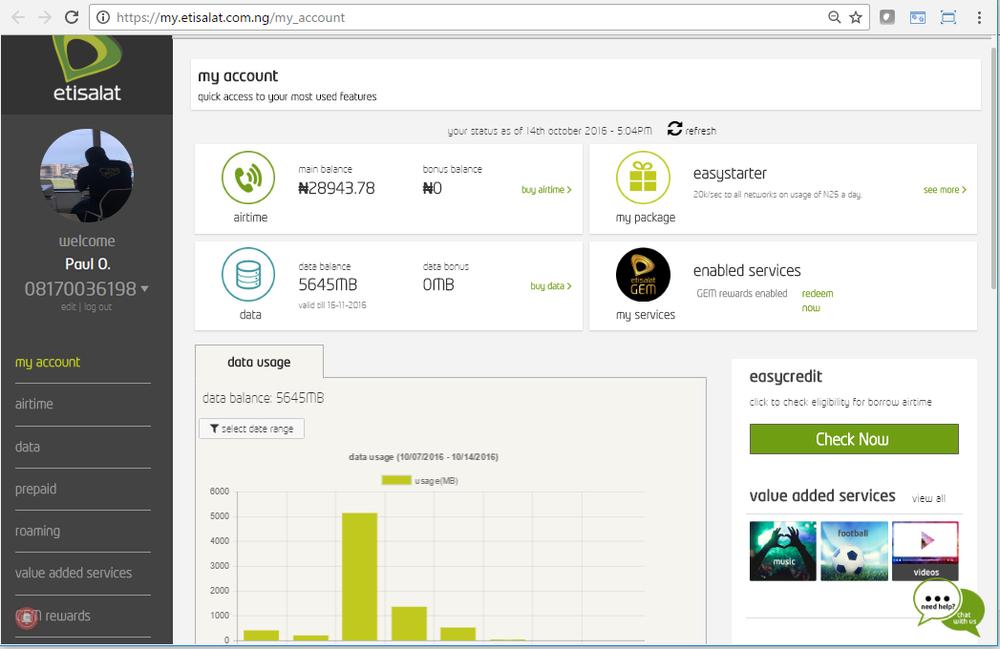Screen dimensions: 1000x649
Task: Click the 'GEM rewards enabled' text
Action: point(742,293)
